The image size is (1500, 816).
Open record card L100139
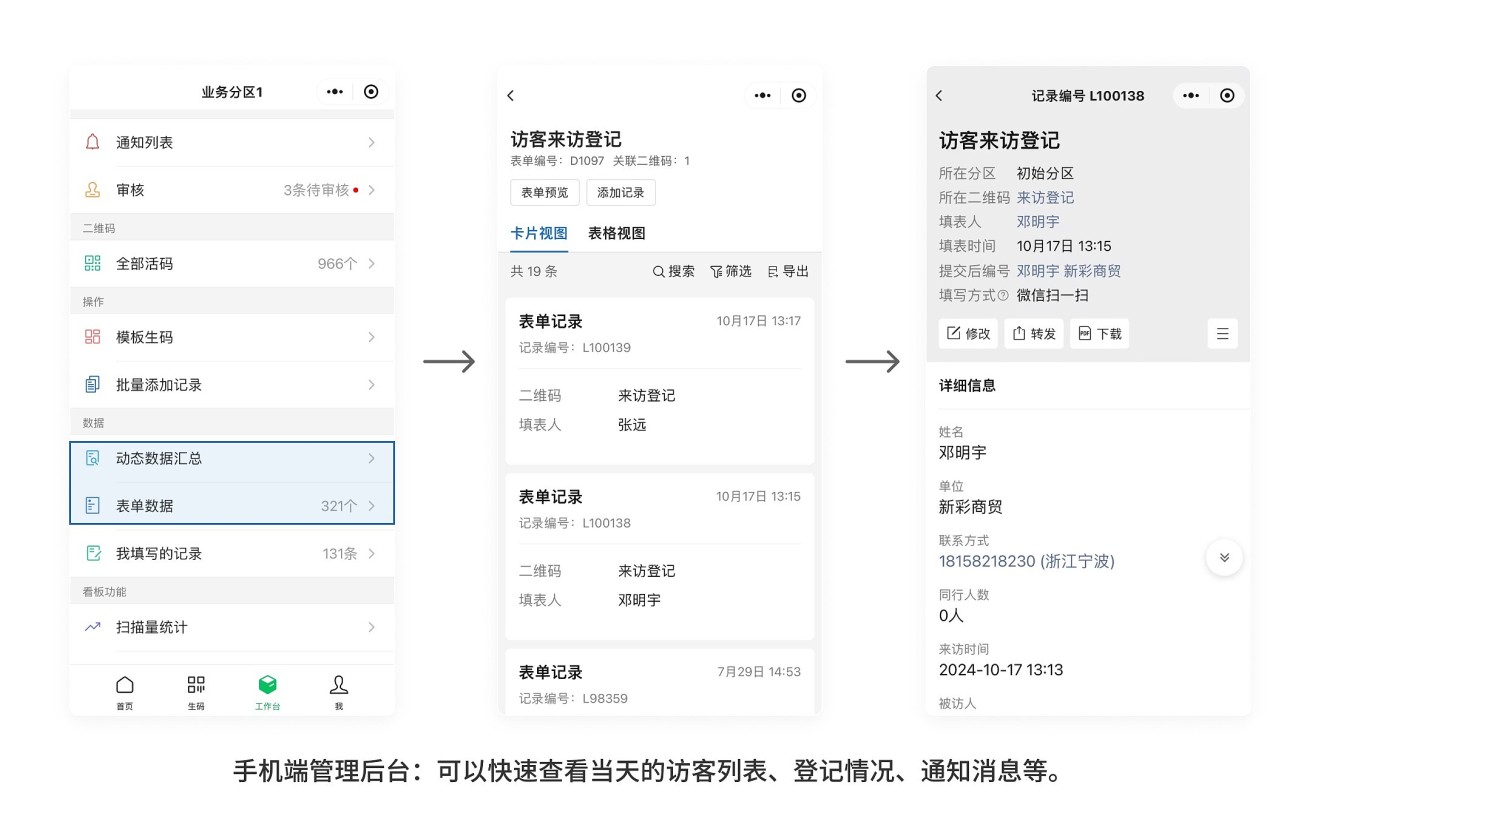[660, 381]
